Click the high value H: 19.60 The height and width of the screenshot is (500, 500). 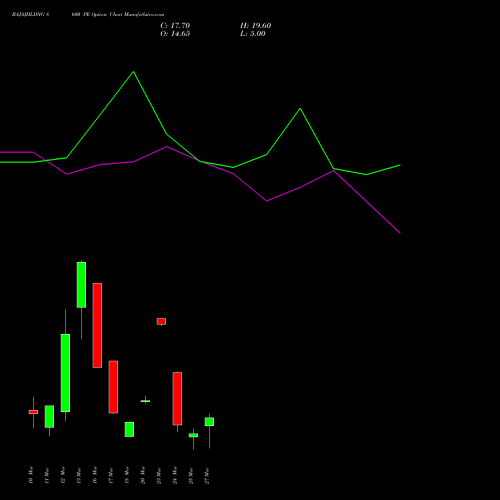[x=255, y=26]
